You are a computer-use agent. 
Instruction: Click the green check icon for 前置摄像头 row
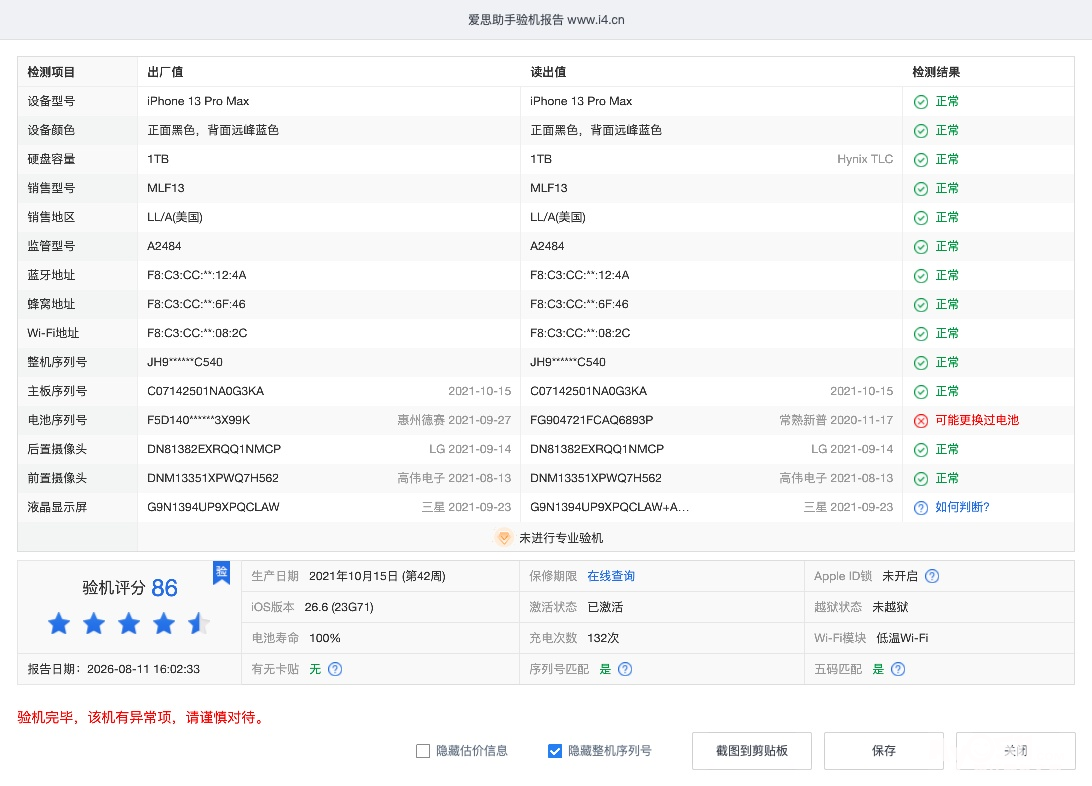tap(921, 479)
